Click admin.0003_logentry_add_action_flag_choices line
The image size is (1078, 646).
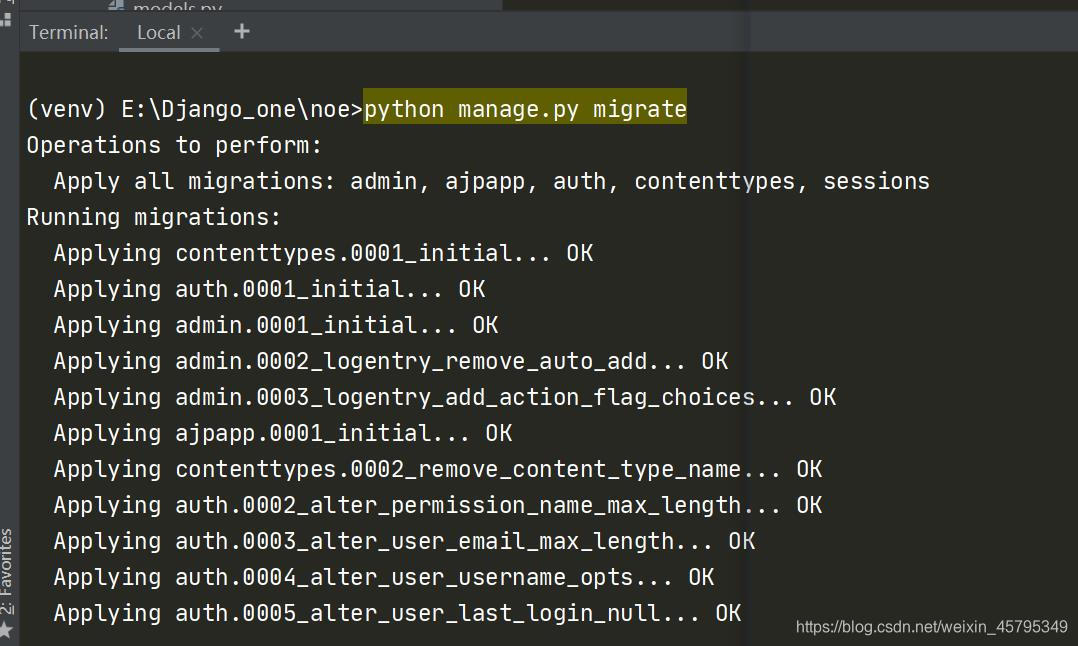click(x=445, y=397)
